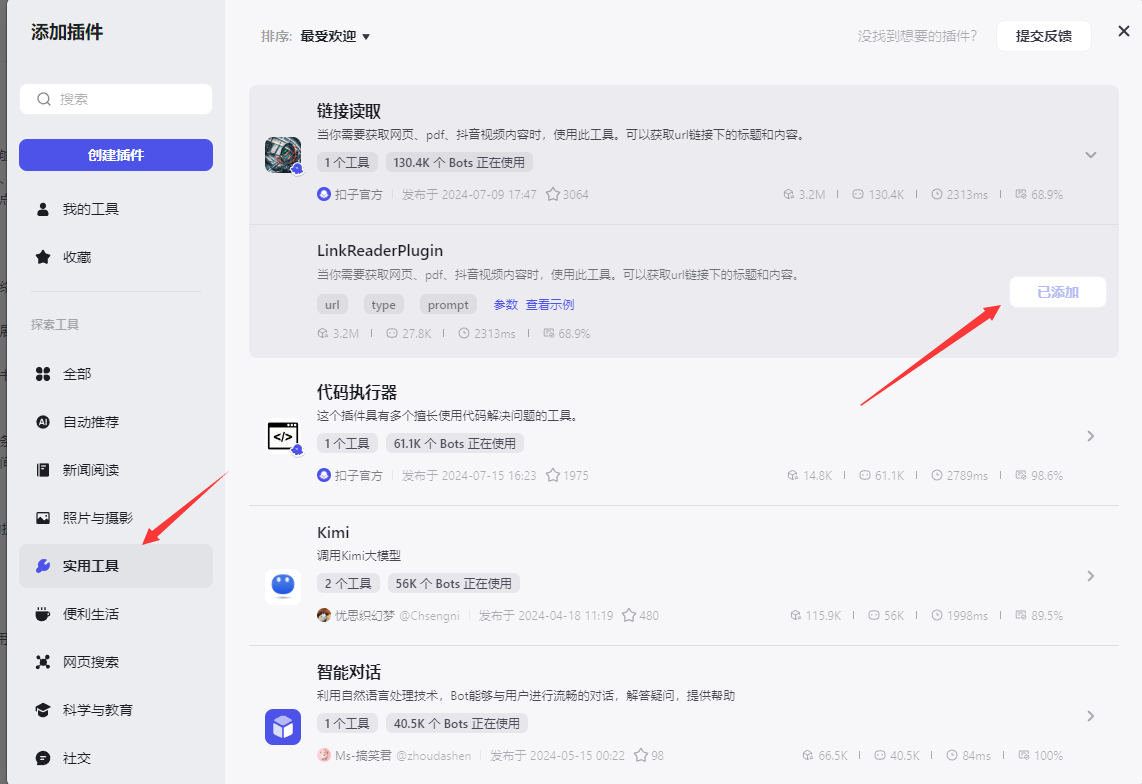
Task: Click the 智能对话 plugin title
Action: point(349,672)
